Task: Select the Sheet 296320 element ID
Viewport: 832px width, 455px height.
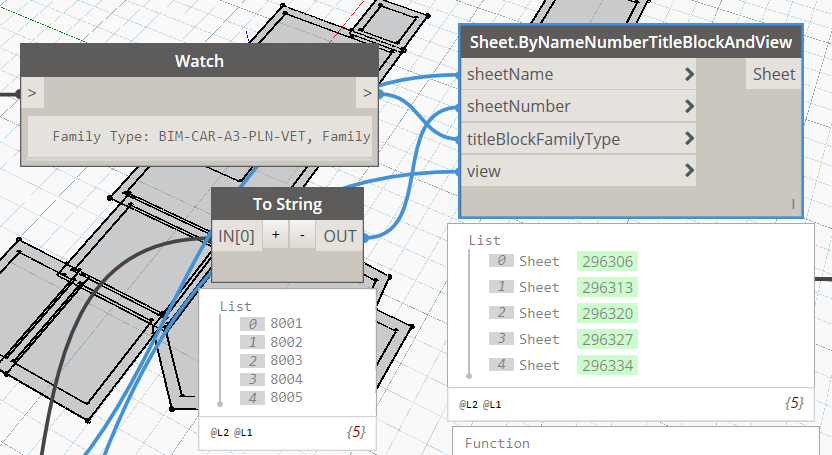Action: [606, 313]
